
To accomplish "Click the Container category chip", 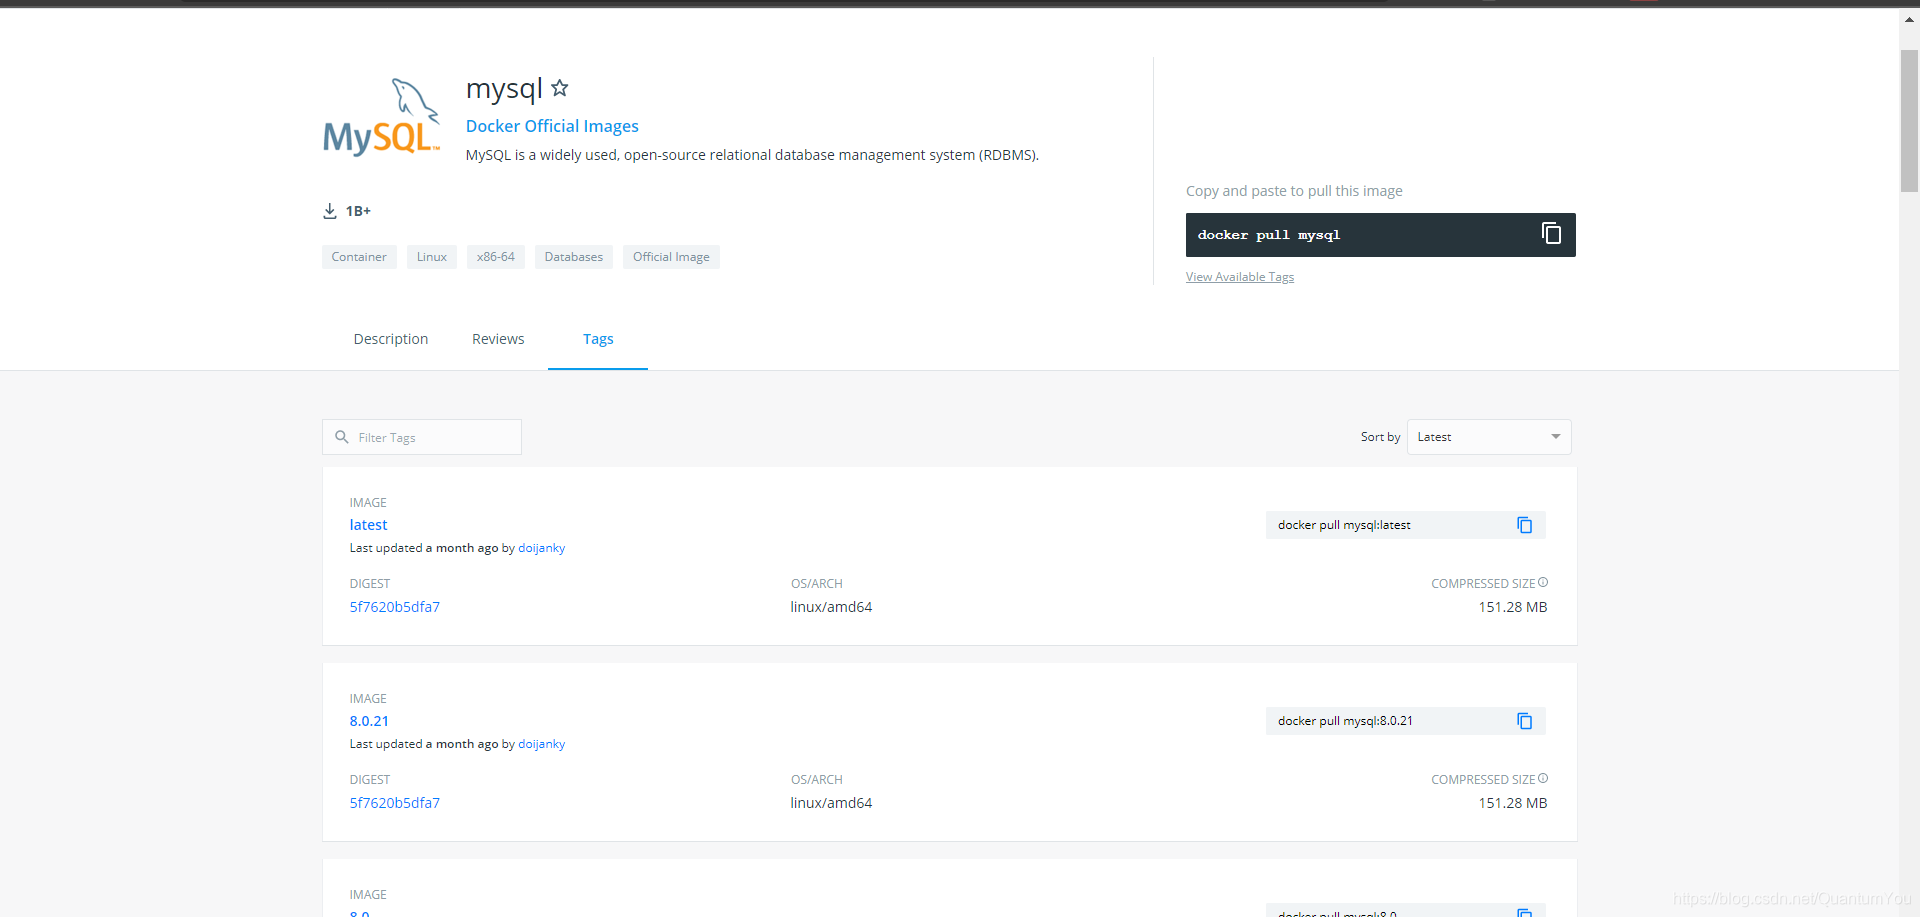I will [x=359, y=257].
